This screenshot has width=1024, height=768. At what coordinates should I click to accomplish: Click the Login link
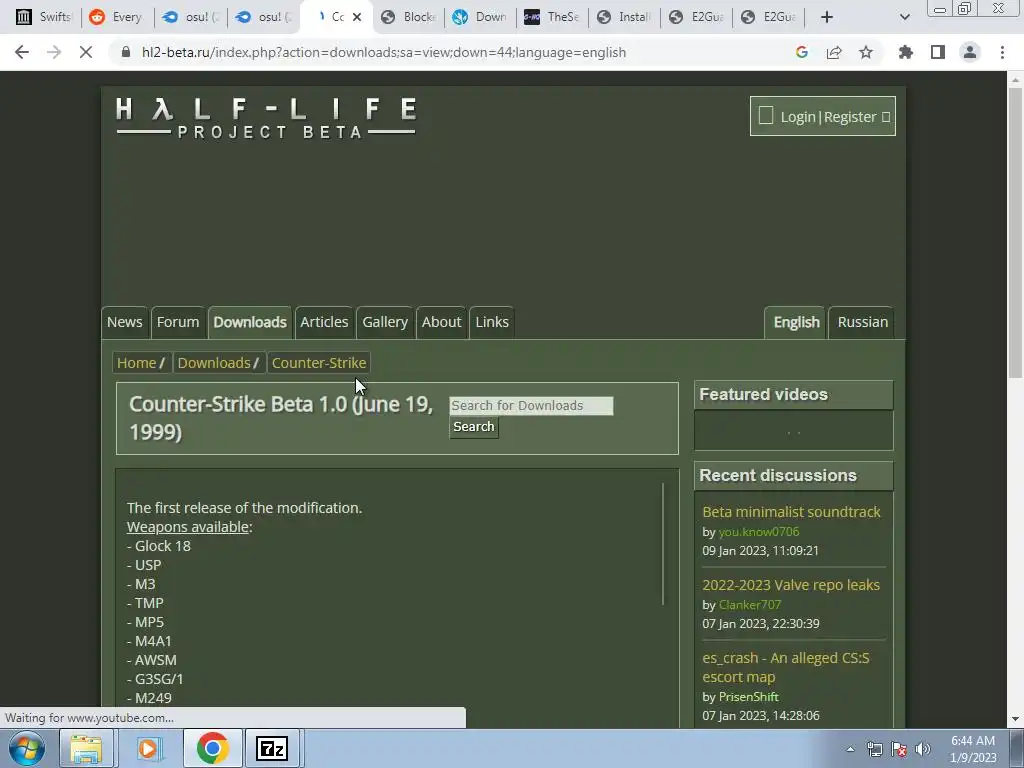tap(797, 117)
